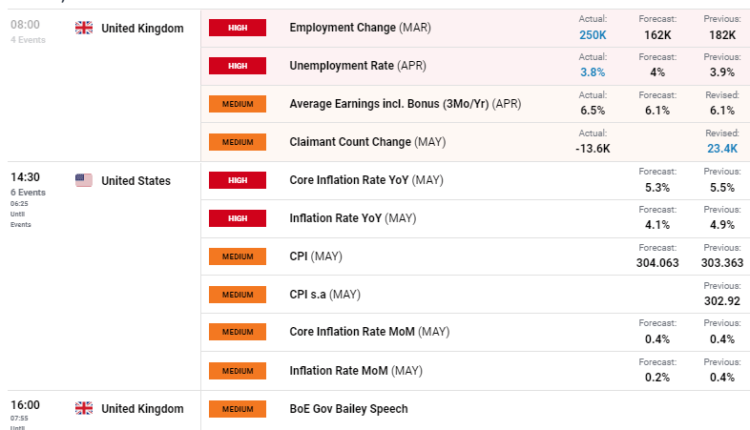Viewport: 750px width, 430px height.
Task: Click the MEDIUM badge for Average Earnings incl. Bonus
Action: coord(238,104)
